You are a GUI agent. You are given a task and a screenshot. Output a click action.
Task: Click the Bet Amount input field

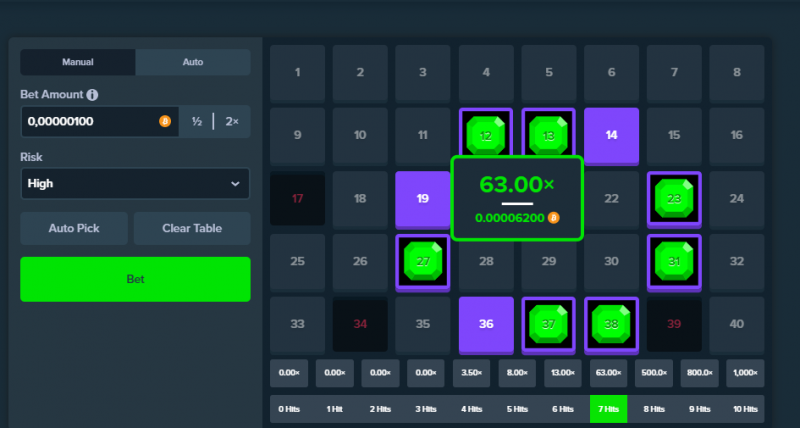99,121
